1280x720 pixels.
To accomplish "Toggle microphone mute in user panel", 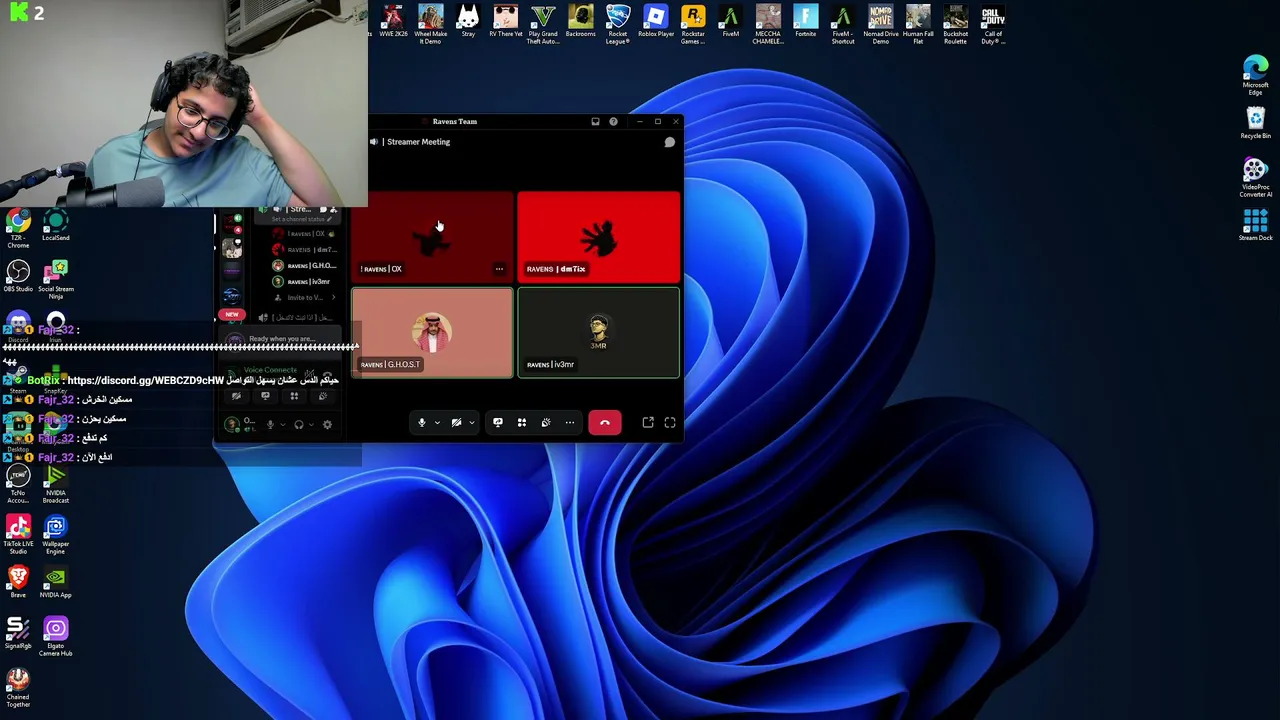I will (x=270, y=425).
